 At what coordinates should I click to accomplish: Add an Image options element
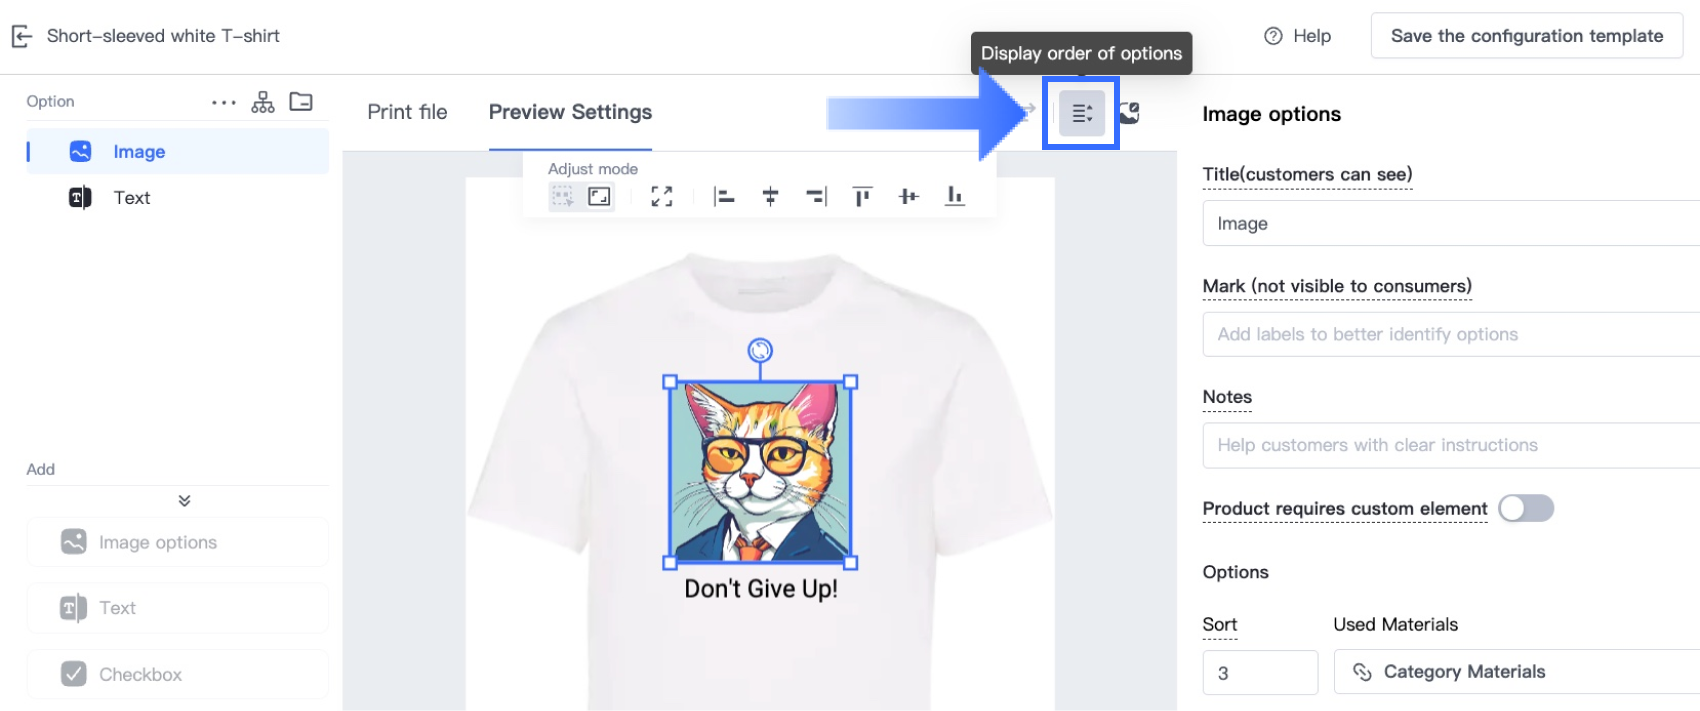click(x=178, y=542)
